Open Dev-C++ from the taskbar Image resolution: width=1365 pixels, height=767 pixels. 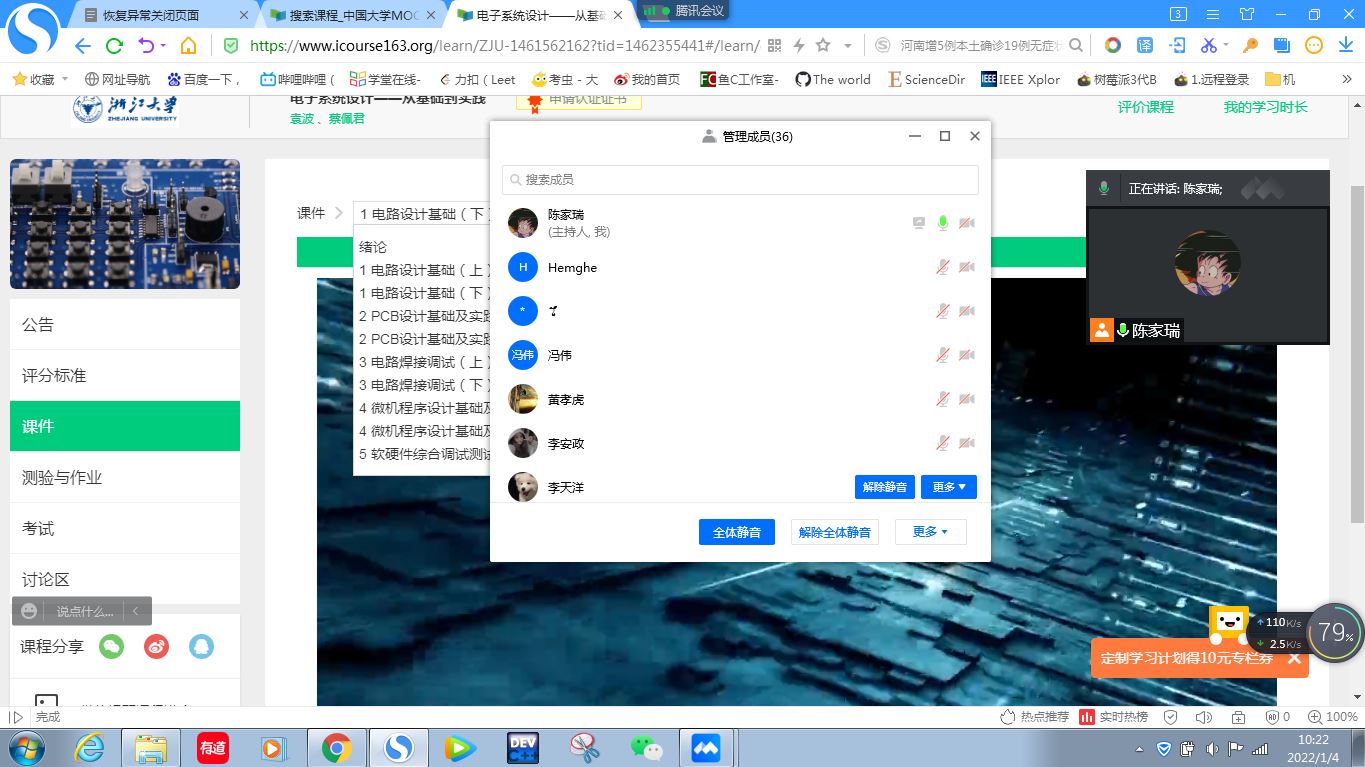(x=523, y=747)
